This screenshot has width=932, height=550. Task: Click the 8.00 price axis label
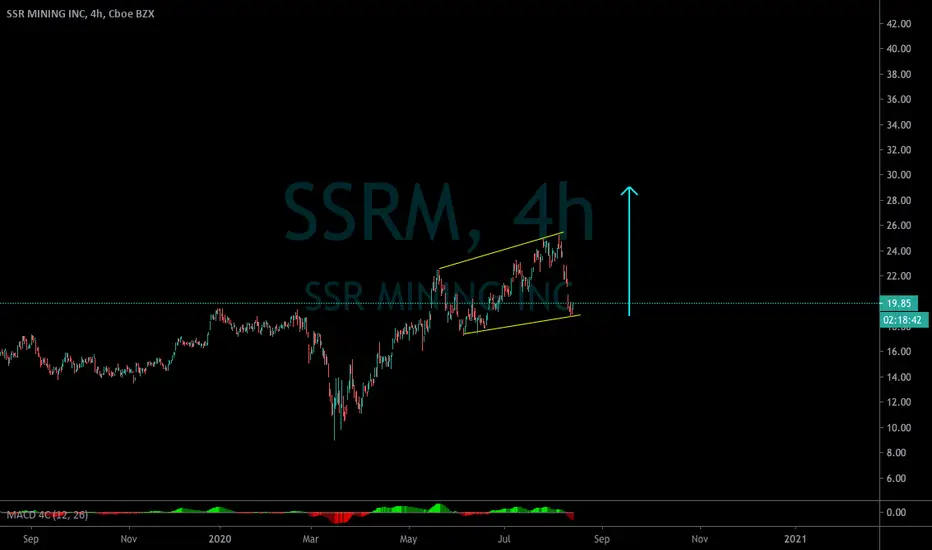pyautogui.click(x=896, y=452)
